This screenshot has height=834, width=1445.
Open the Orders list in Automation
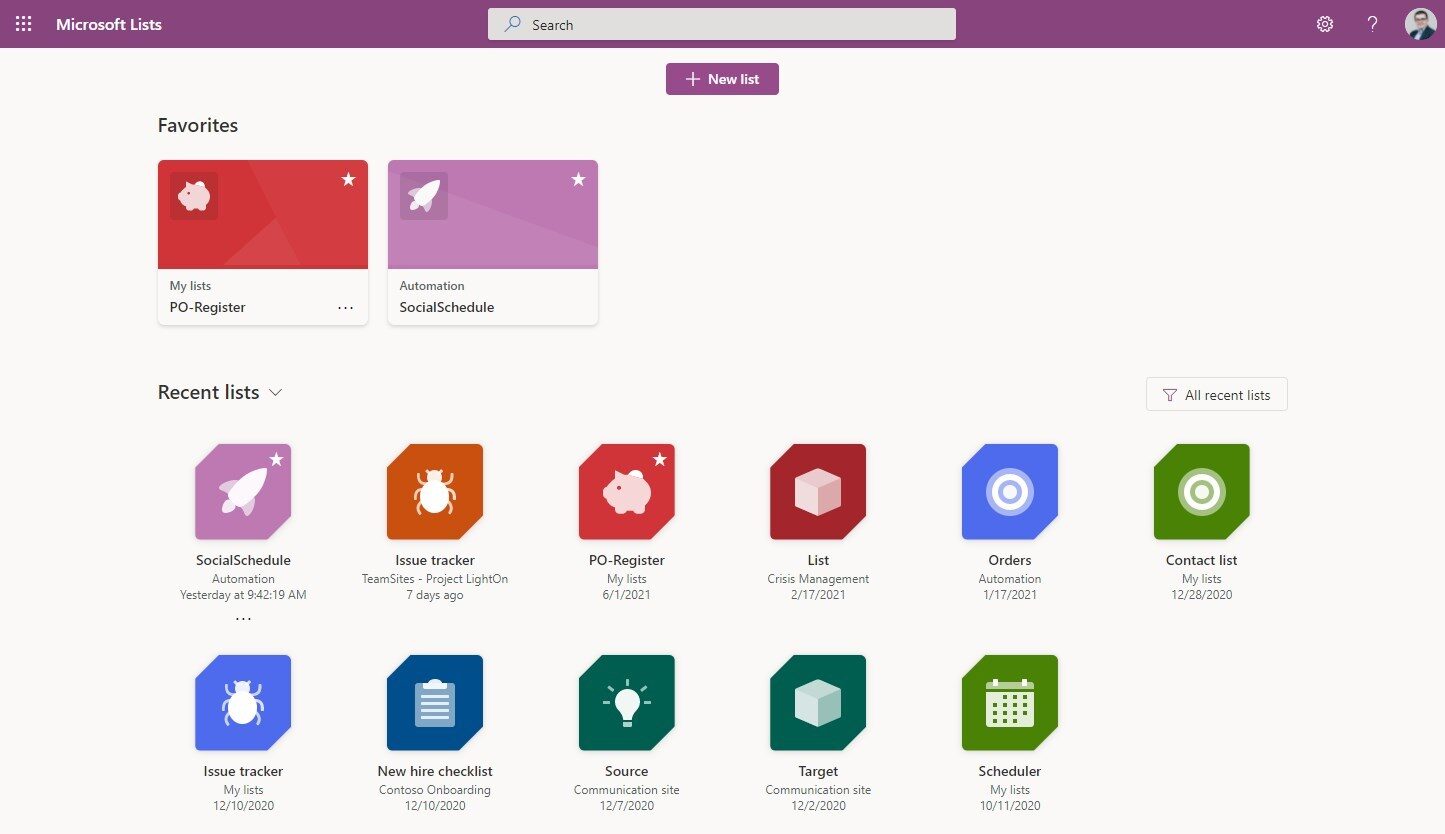[1009, 491]
